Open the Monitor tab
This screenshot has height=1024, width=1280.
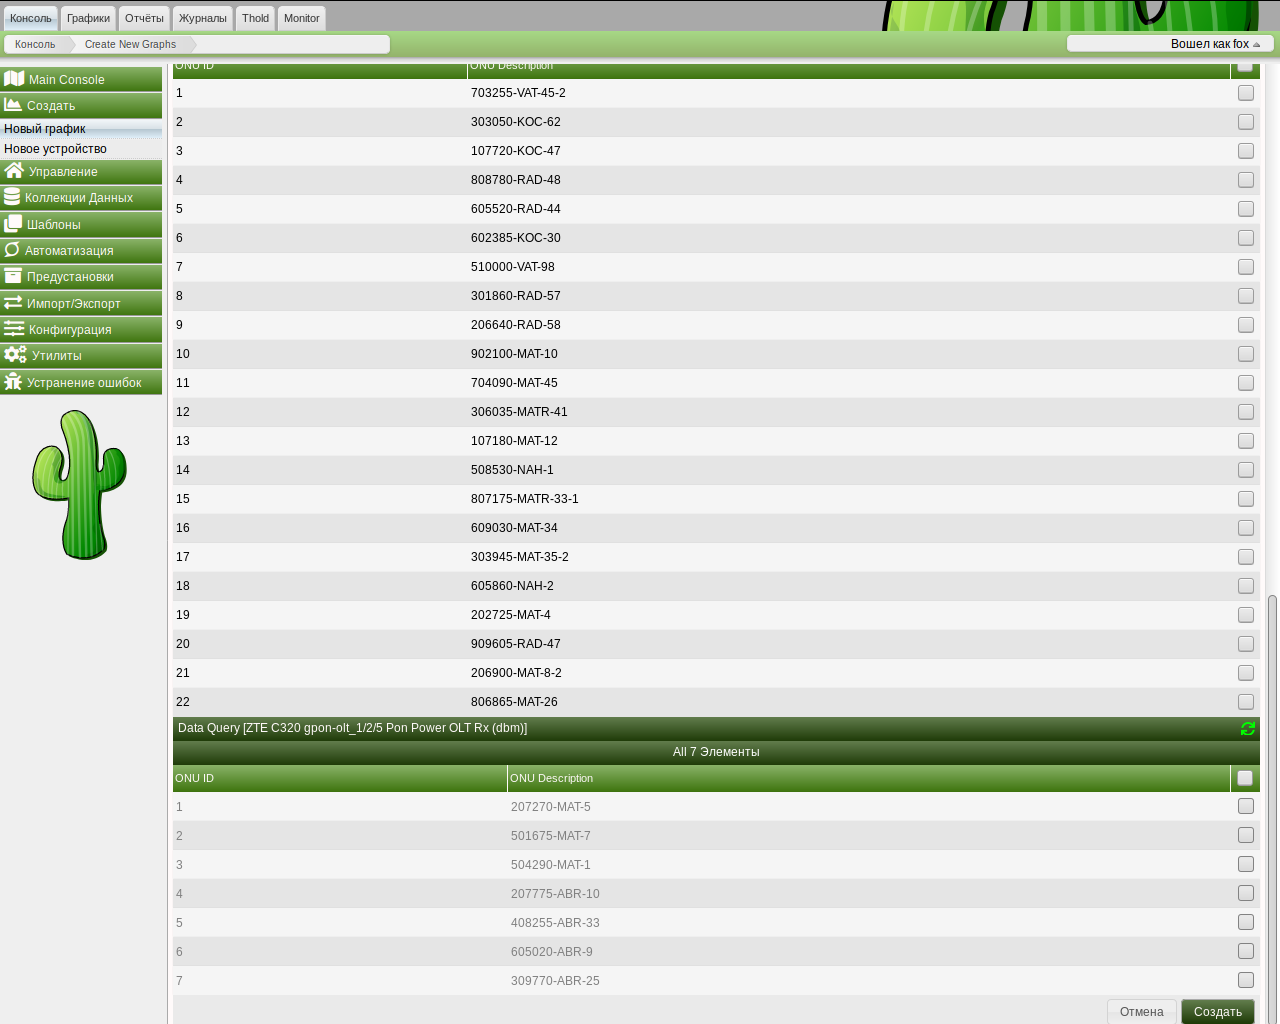coord(301,18)
